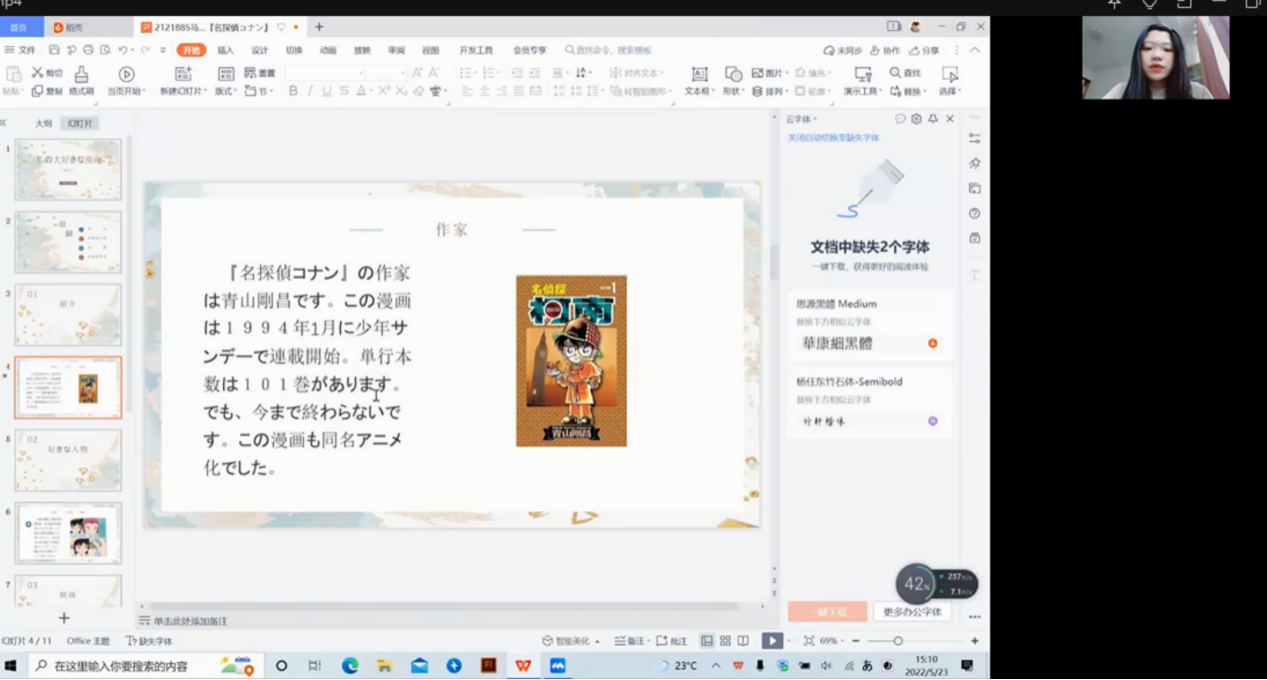Toggle Normal view in status bar
This screenshot has width=1267, height=680.
coord(707,641)
